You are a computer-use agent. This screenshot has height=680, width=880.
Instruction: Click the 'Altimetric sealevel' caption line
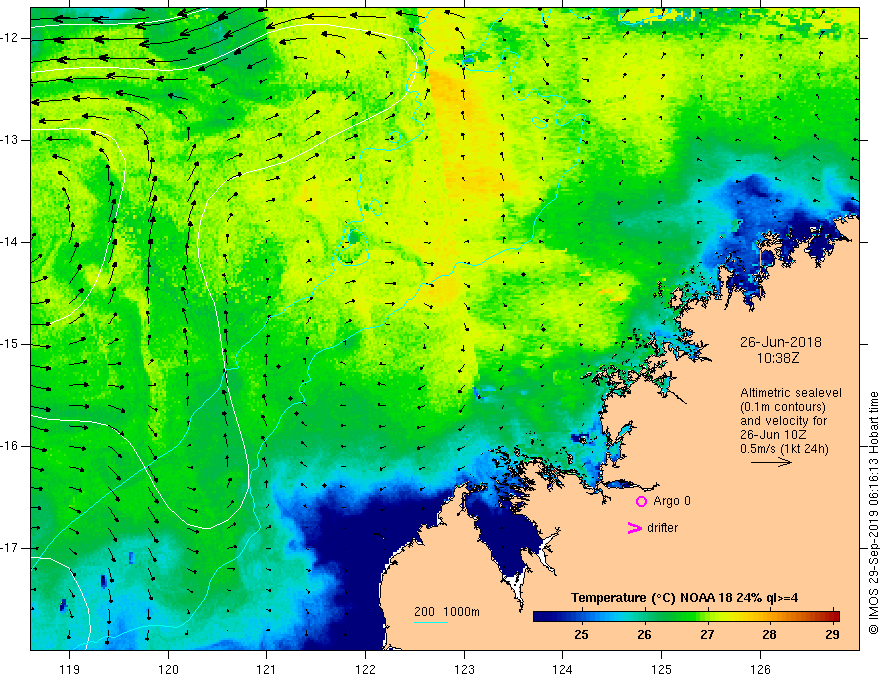pyautogui.click(x=790, y=393)
